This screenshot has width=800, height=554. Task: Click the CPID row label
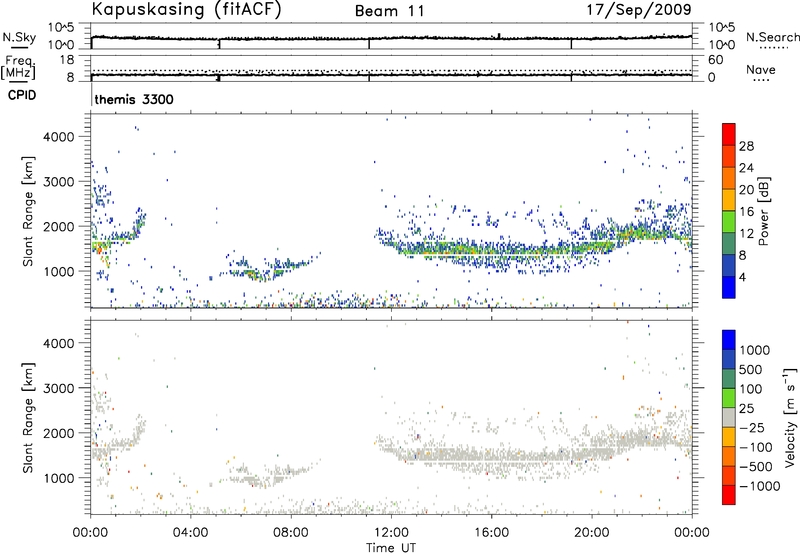pos(22,95)
